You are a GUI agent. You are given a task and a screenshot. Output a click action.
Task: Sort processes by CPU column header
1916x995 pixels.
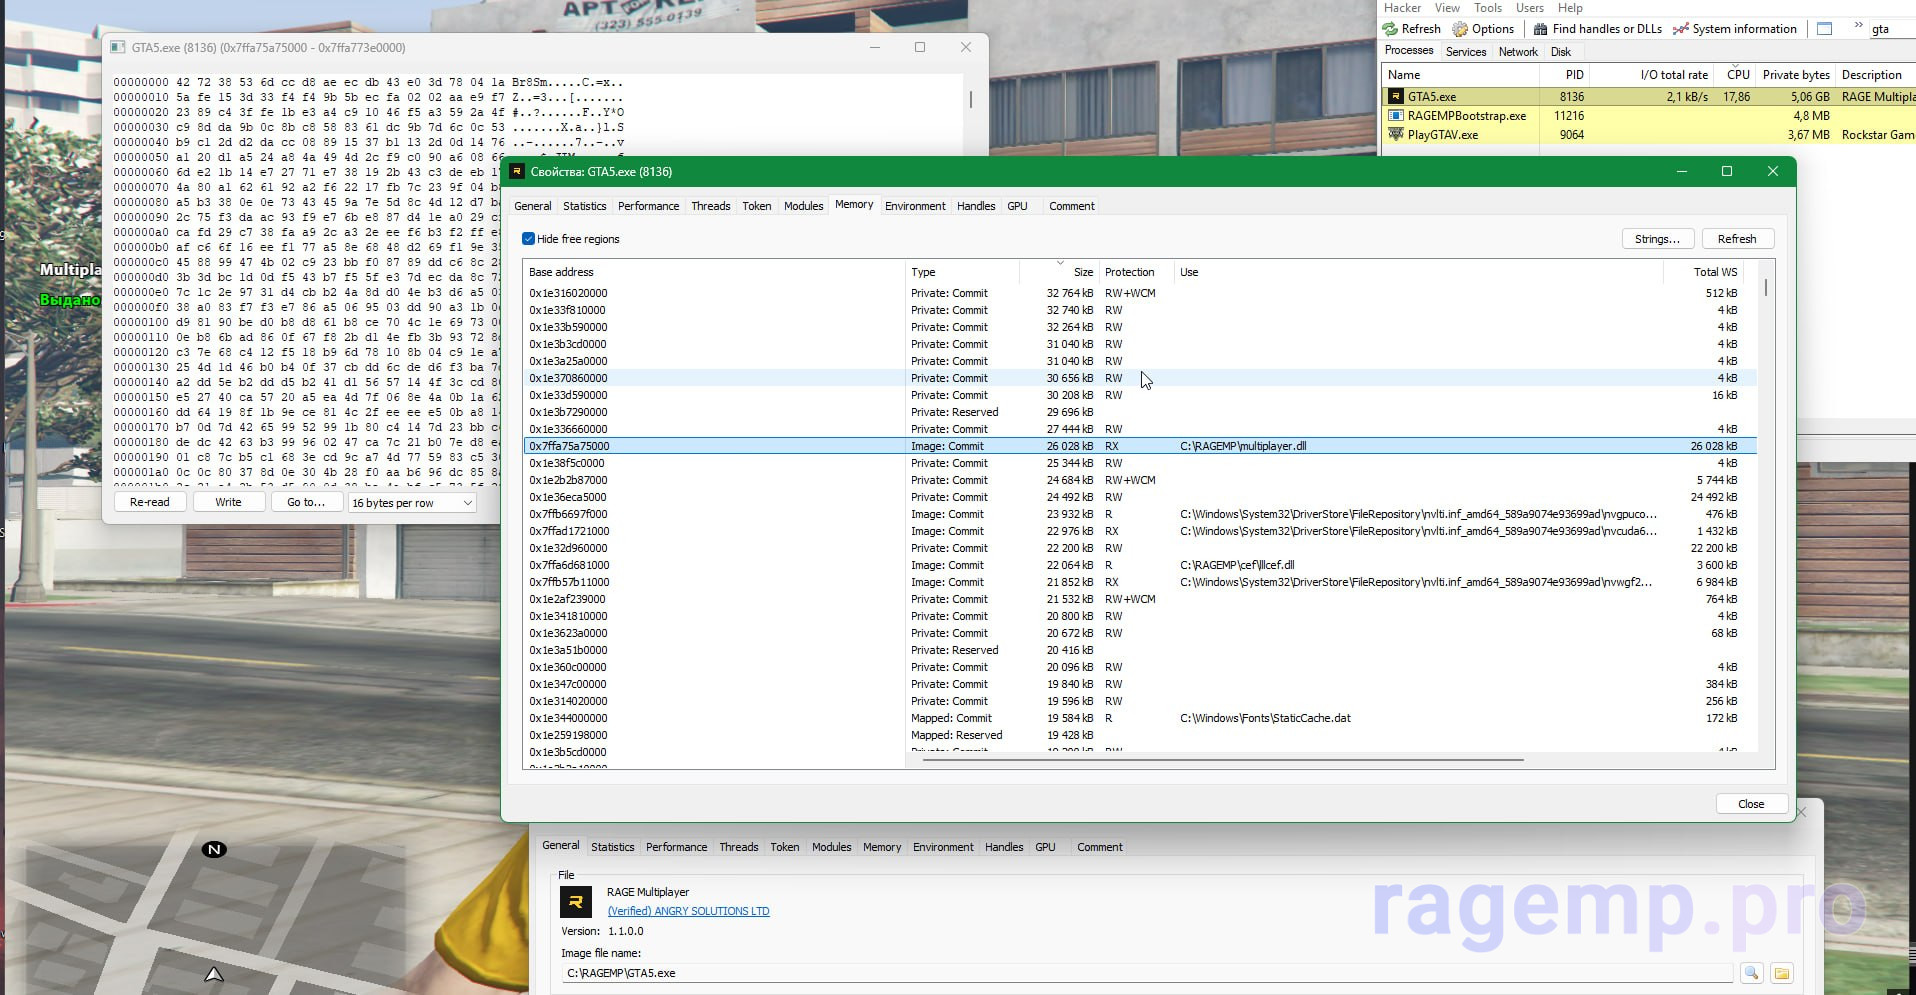pos(1736,75)
